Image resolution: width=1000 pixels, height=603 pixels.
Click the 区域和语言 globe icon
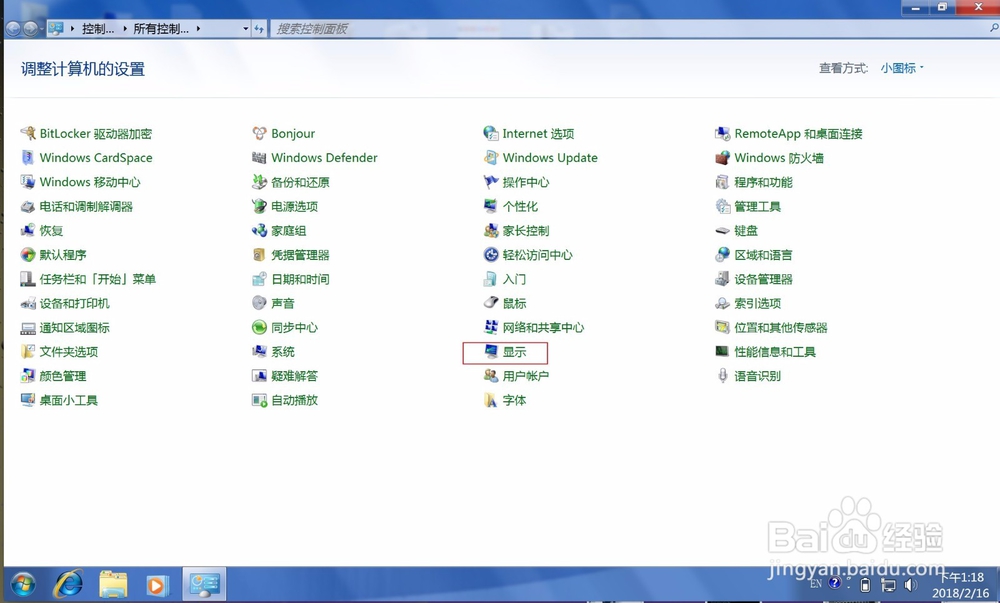[722, 254]
